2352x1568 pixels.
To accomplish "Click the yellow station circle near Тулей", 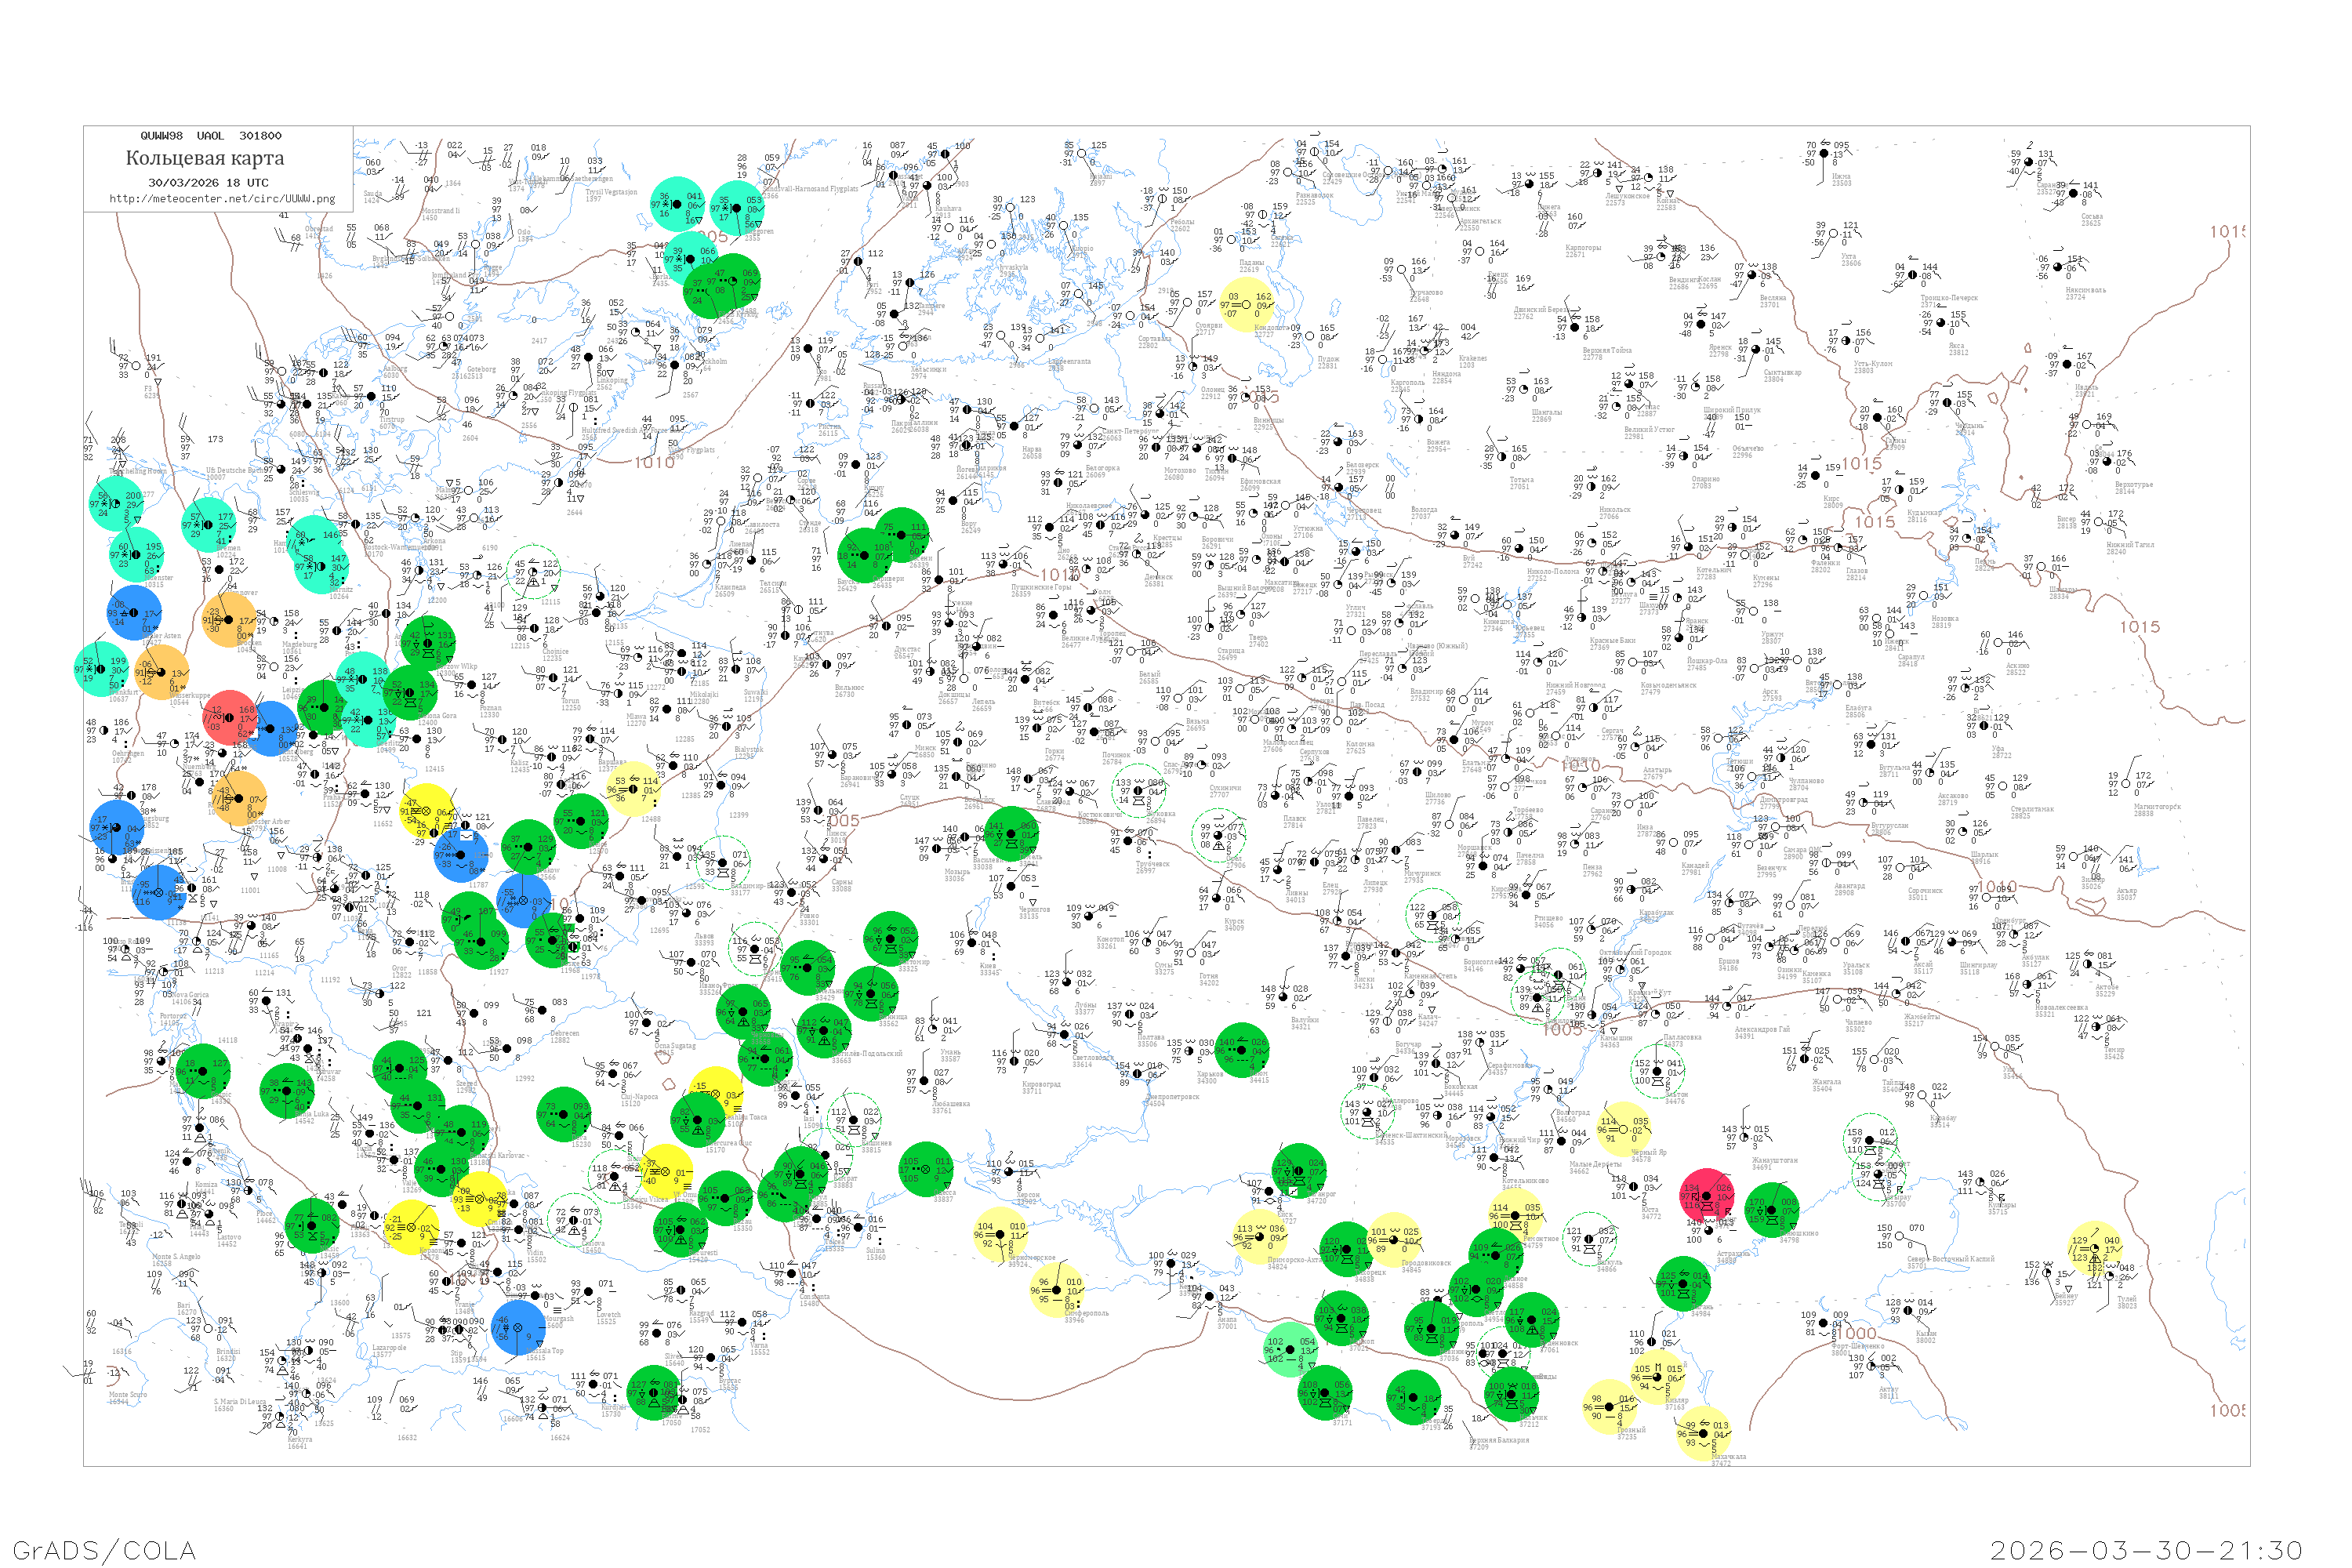I will coord(2095,1248).
